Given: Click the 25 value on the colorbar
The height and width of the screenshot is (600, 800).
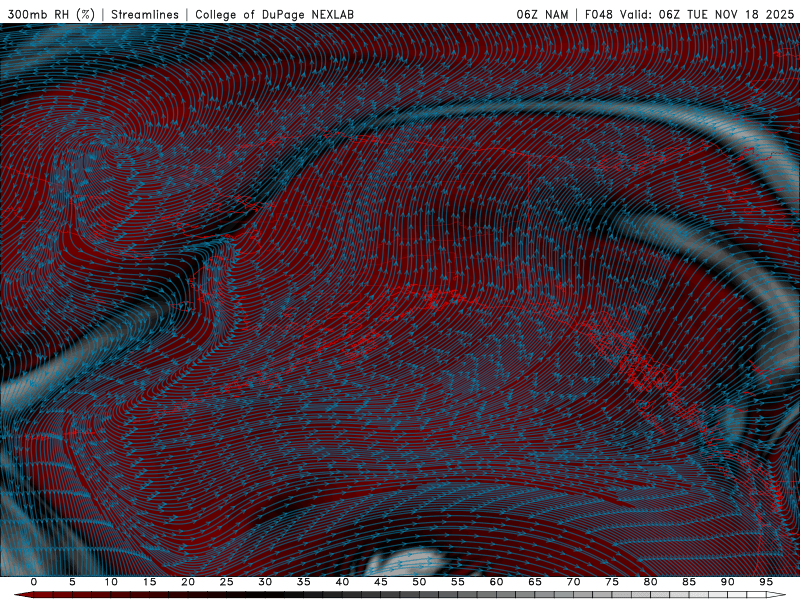Looking at the screenshot, I should [227, 582].
